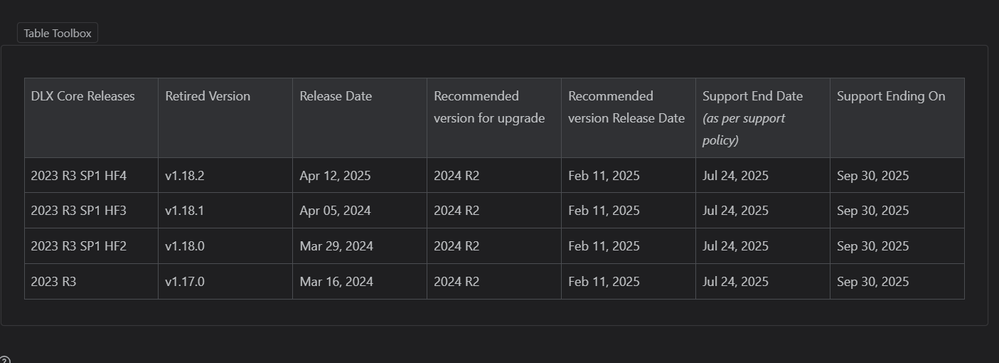Click the Support Ending On header
999x363 pixels.
(898, 118)
